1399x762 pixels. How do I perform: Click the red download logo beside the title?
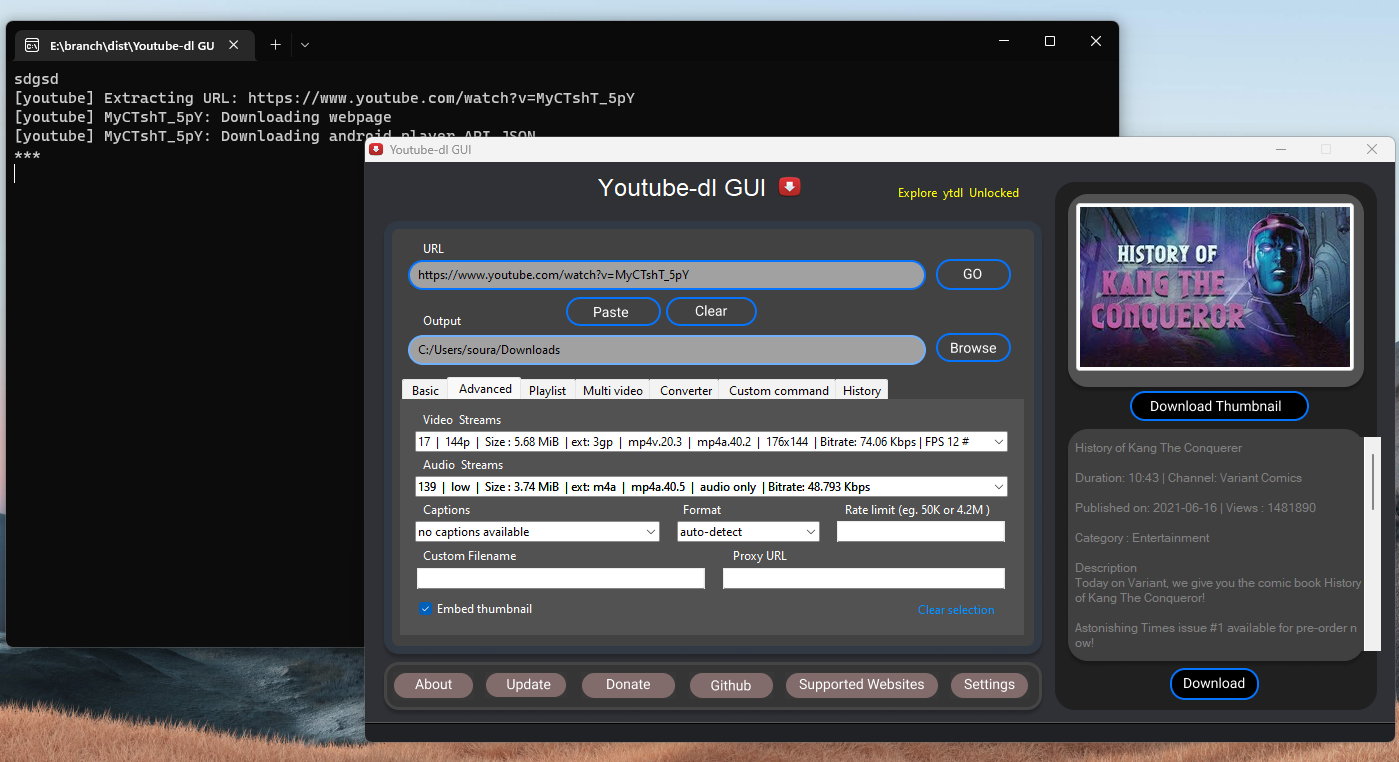coord(789,186)
